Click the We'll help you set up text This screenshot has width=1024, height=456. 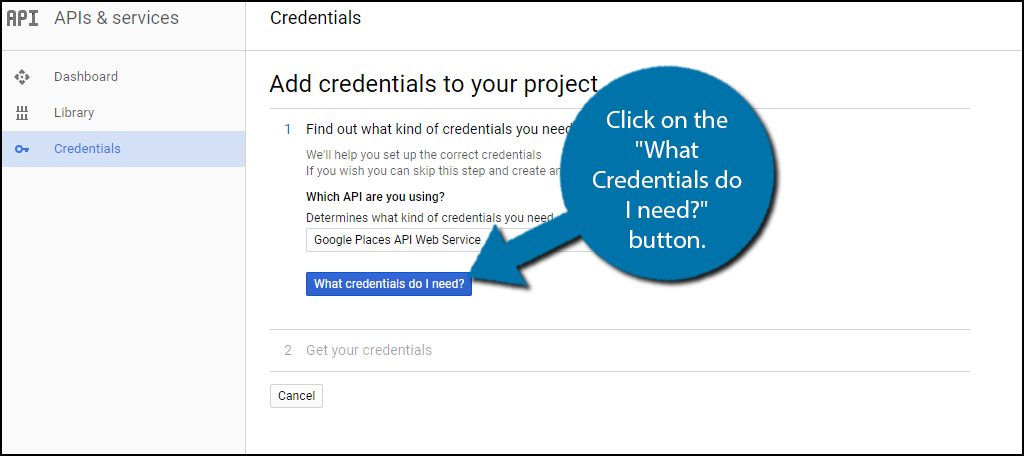pos(424,155)
